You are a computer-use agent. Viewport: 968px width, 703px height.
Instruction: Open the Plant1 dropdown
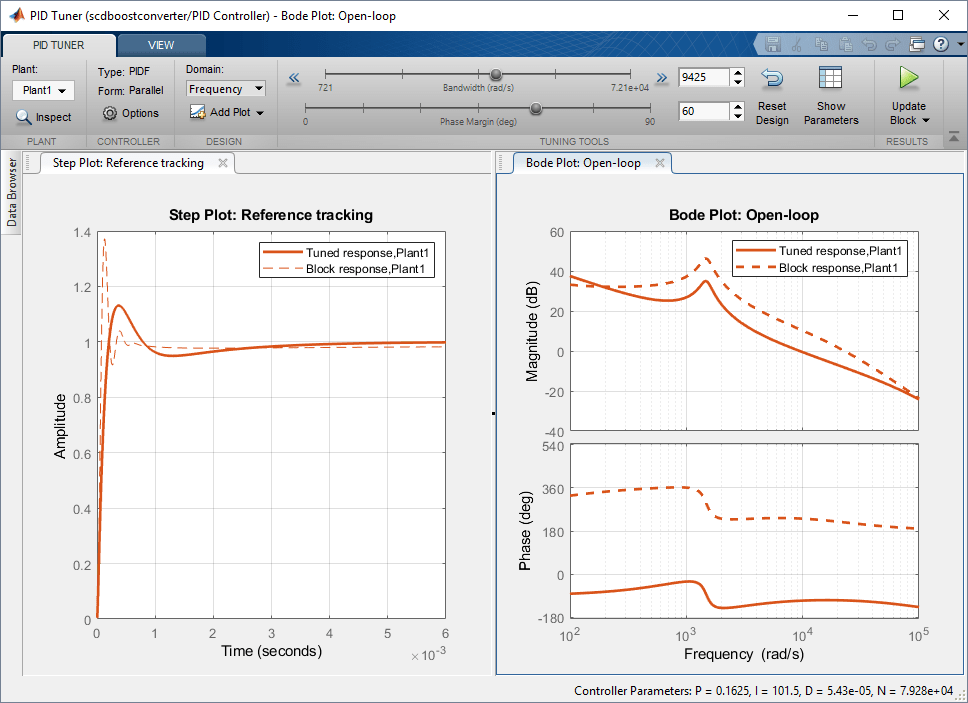point(43,90)
